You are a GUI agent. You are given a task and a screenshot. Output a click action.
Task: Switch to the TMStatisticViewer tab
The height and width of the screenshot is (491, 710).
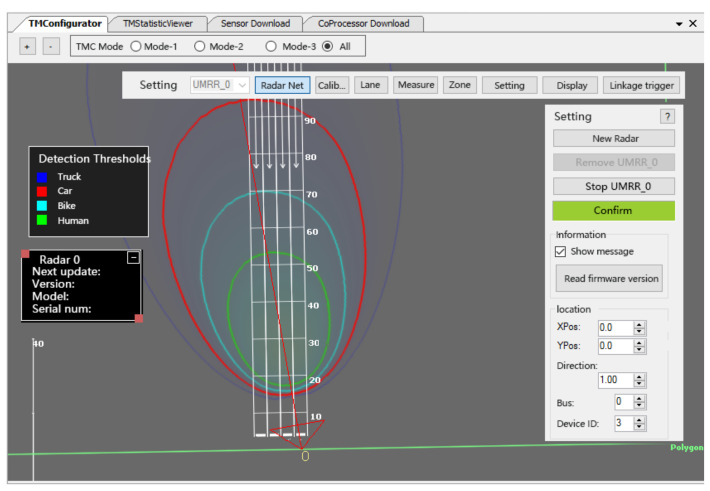[158, 23]
